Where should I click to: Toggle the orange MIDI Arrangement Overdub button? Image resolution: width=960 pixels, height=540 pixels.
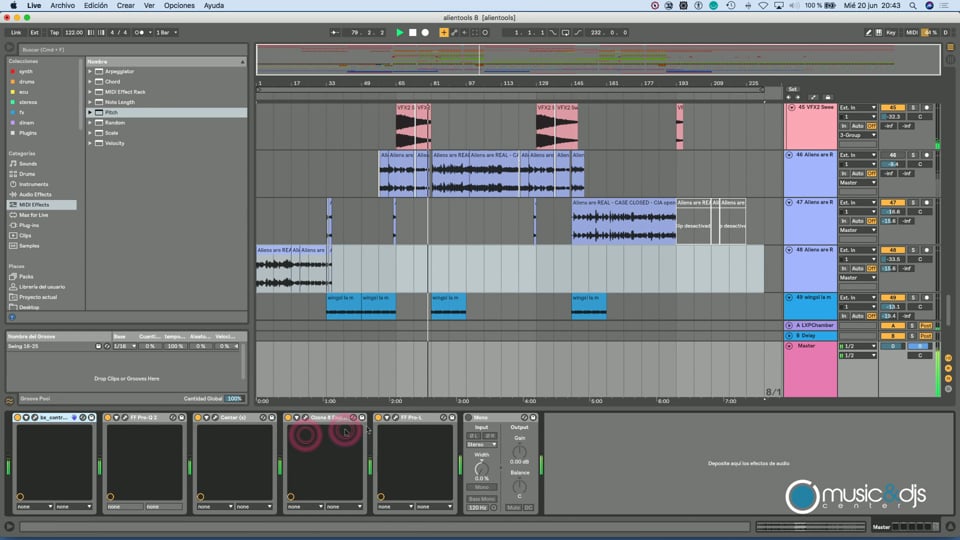click(444, 32)
